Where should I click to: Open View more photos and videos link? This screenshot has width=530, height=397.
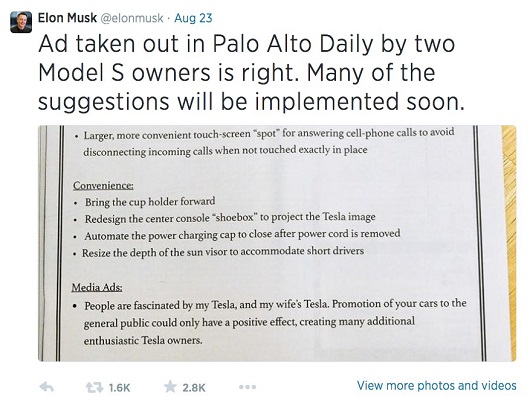pyautogui.click(x=437, y=386)
